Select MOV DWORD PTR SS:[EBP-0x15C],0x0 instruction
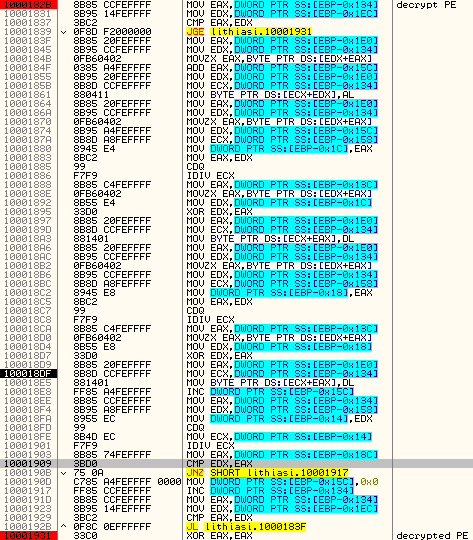The image size is (473, 540). click(x=282, y=481)
